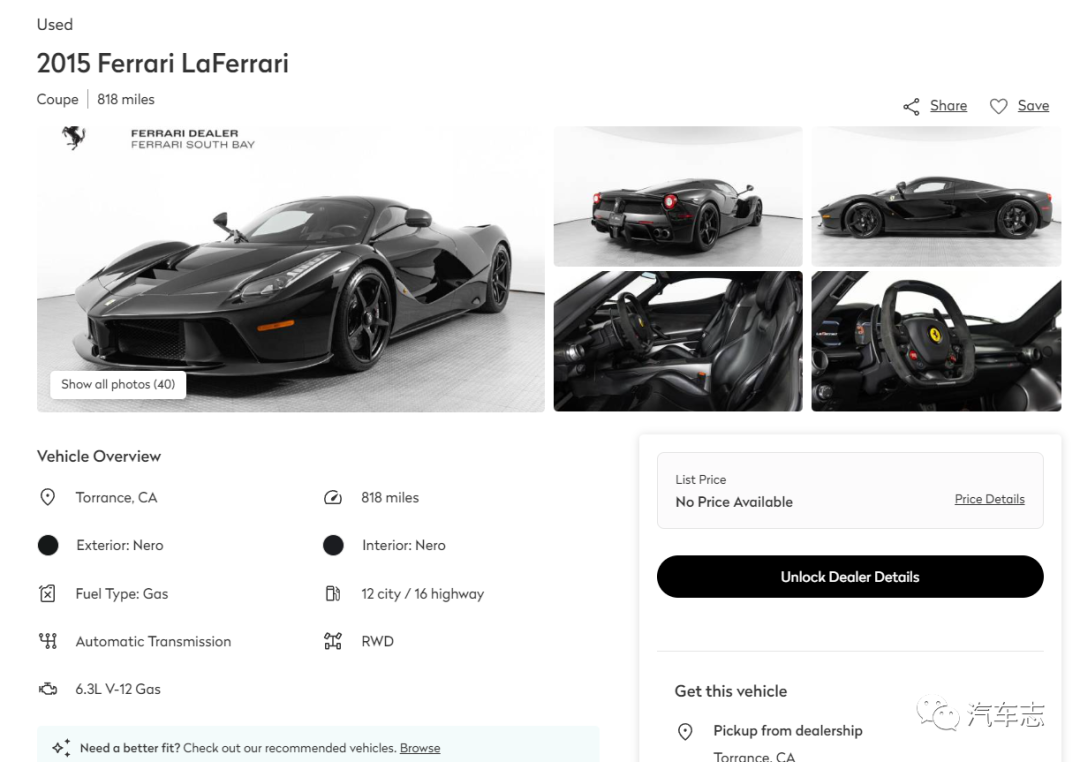Click the location pin icon beside Torrance, CA
Viewport: 1080px width, 762px height.
point(48,497)
